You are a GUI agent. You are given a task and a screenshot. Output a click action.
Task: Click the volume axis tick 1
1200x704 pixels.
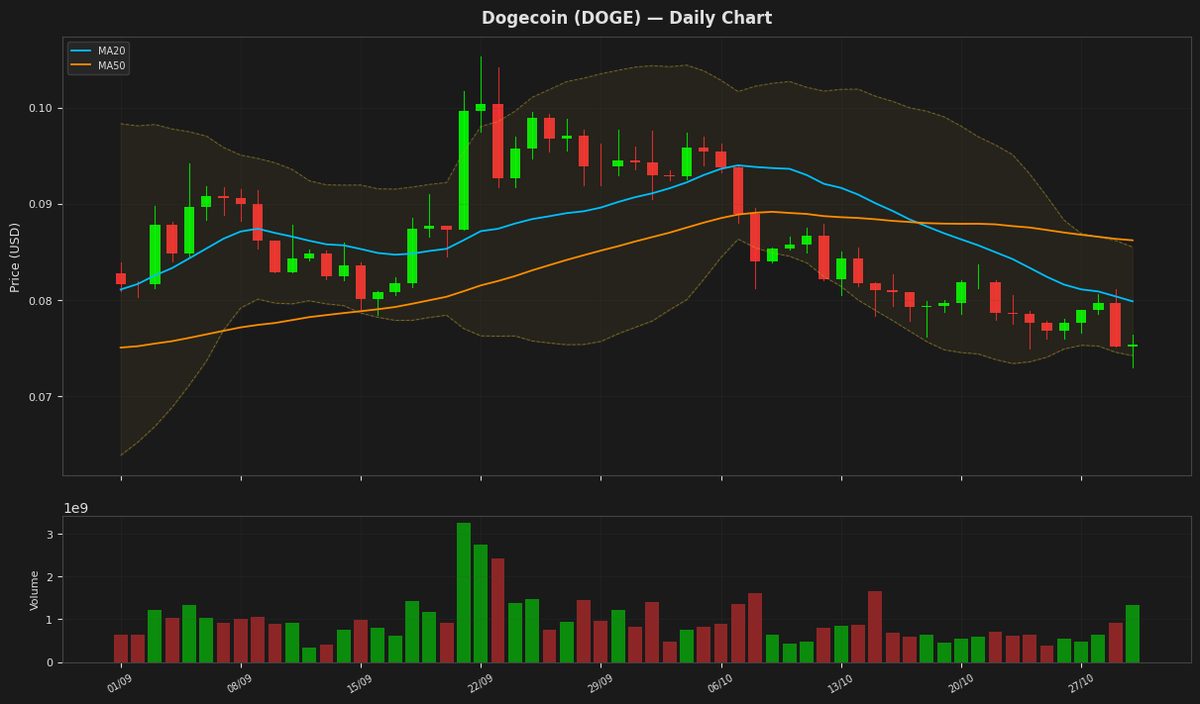50,620
